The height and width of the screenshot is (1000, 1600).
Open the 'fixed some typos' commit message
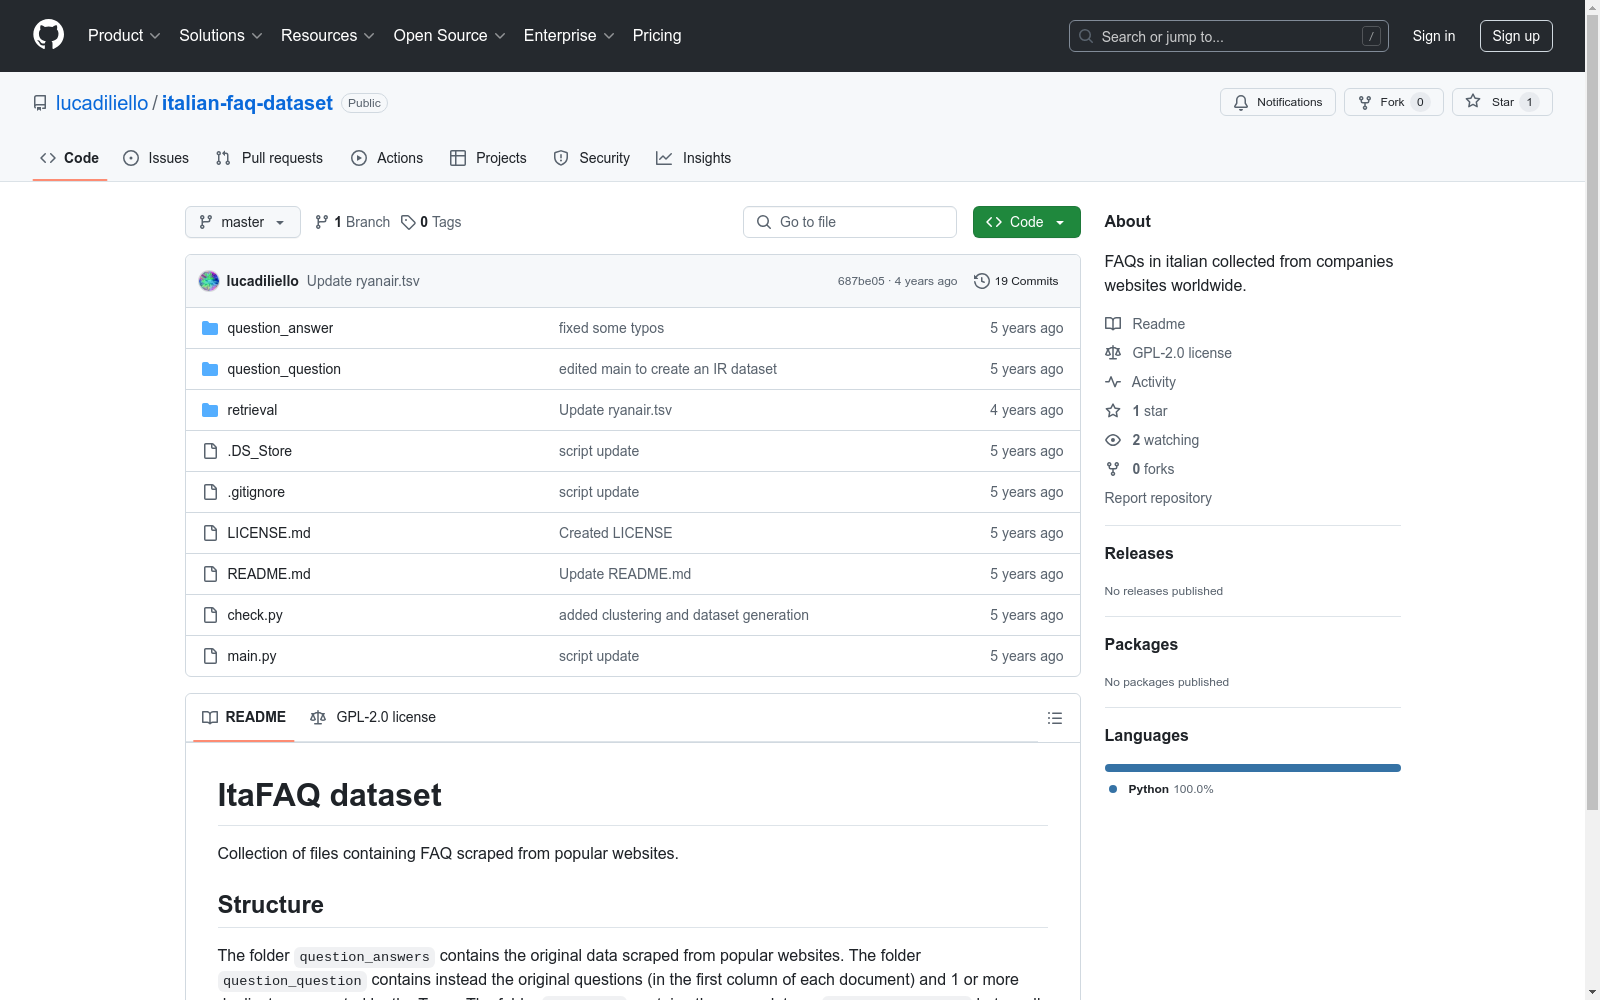click(x=611, y=328)
